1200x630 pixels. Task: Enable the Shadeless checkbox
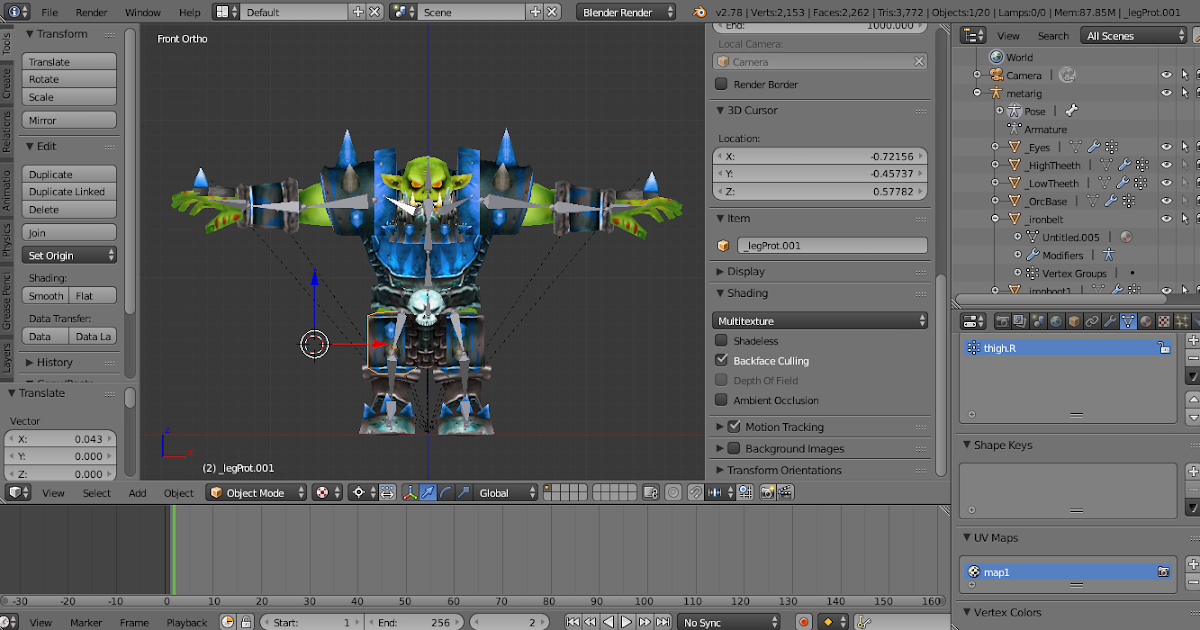(722, 340)
